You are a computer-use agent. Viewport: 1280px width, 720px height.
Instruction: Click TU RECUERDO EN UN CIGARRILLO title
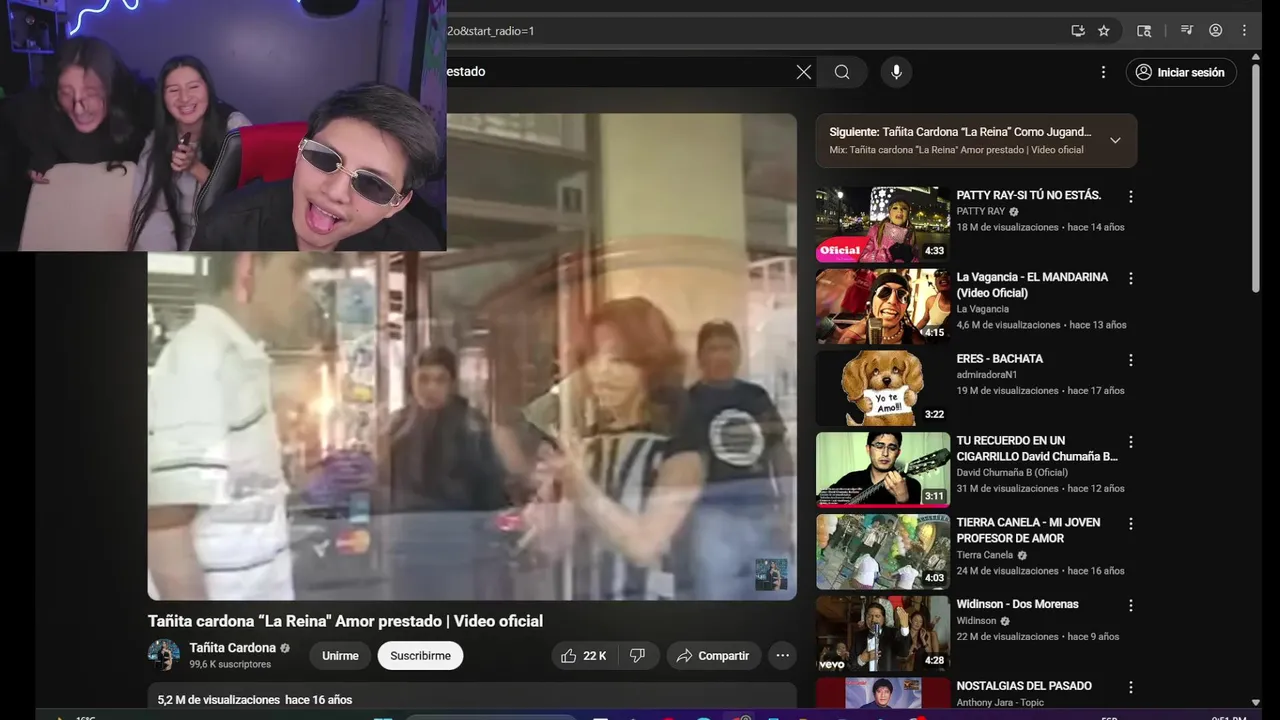click(x=1037, y=449)
